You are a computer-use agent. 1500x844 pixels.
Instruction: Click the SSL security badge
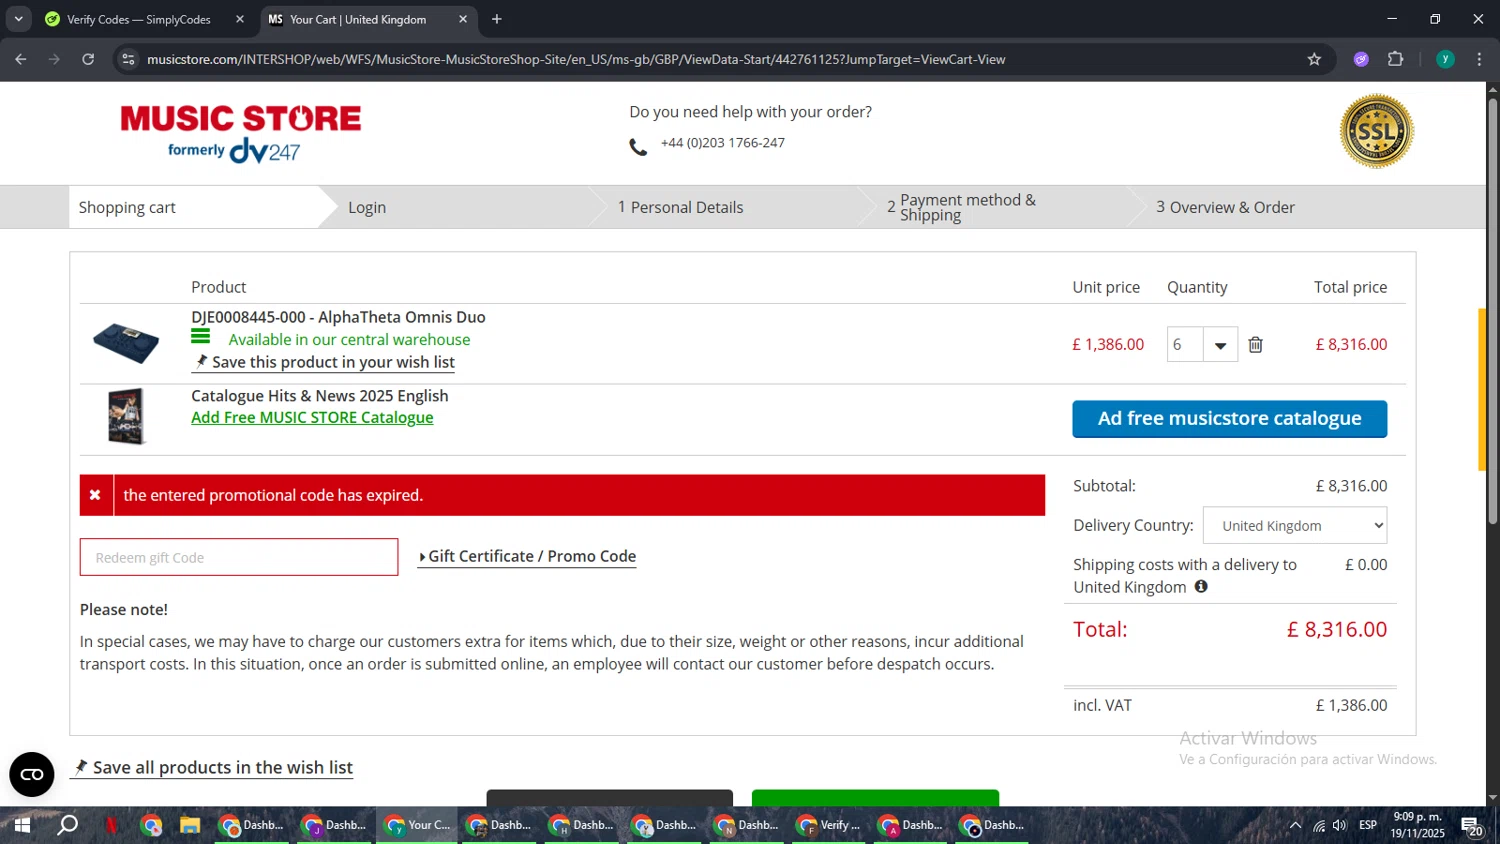pos(1376,131)
